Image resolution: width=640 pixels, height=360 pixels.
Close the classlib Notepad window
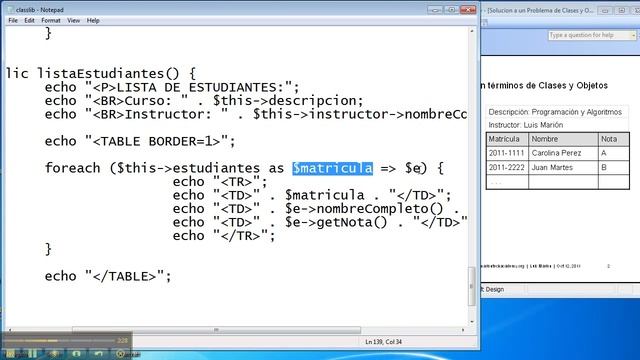468,9
